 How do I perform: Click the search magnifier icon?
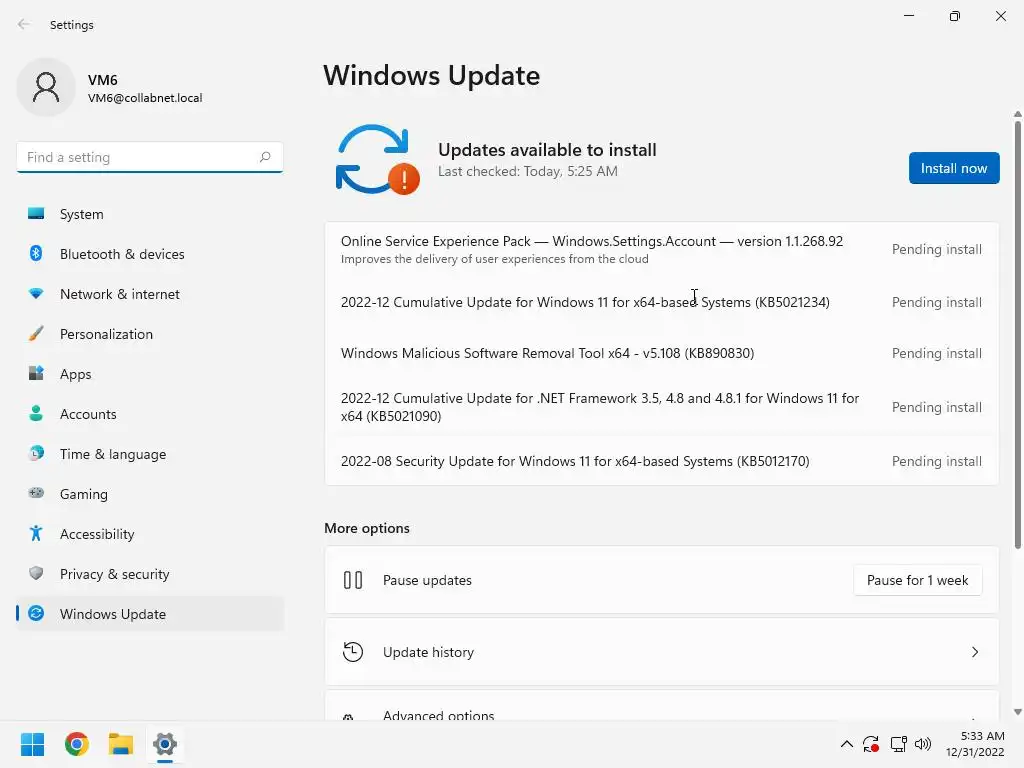click(x=264, y=157)
